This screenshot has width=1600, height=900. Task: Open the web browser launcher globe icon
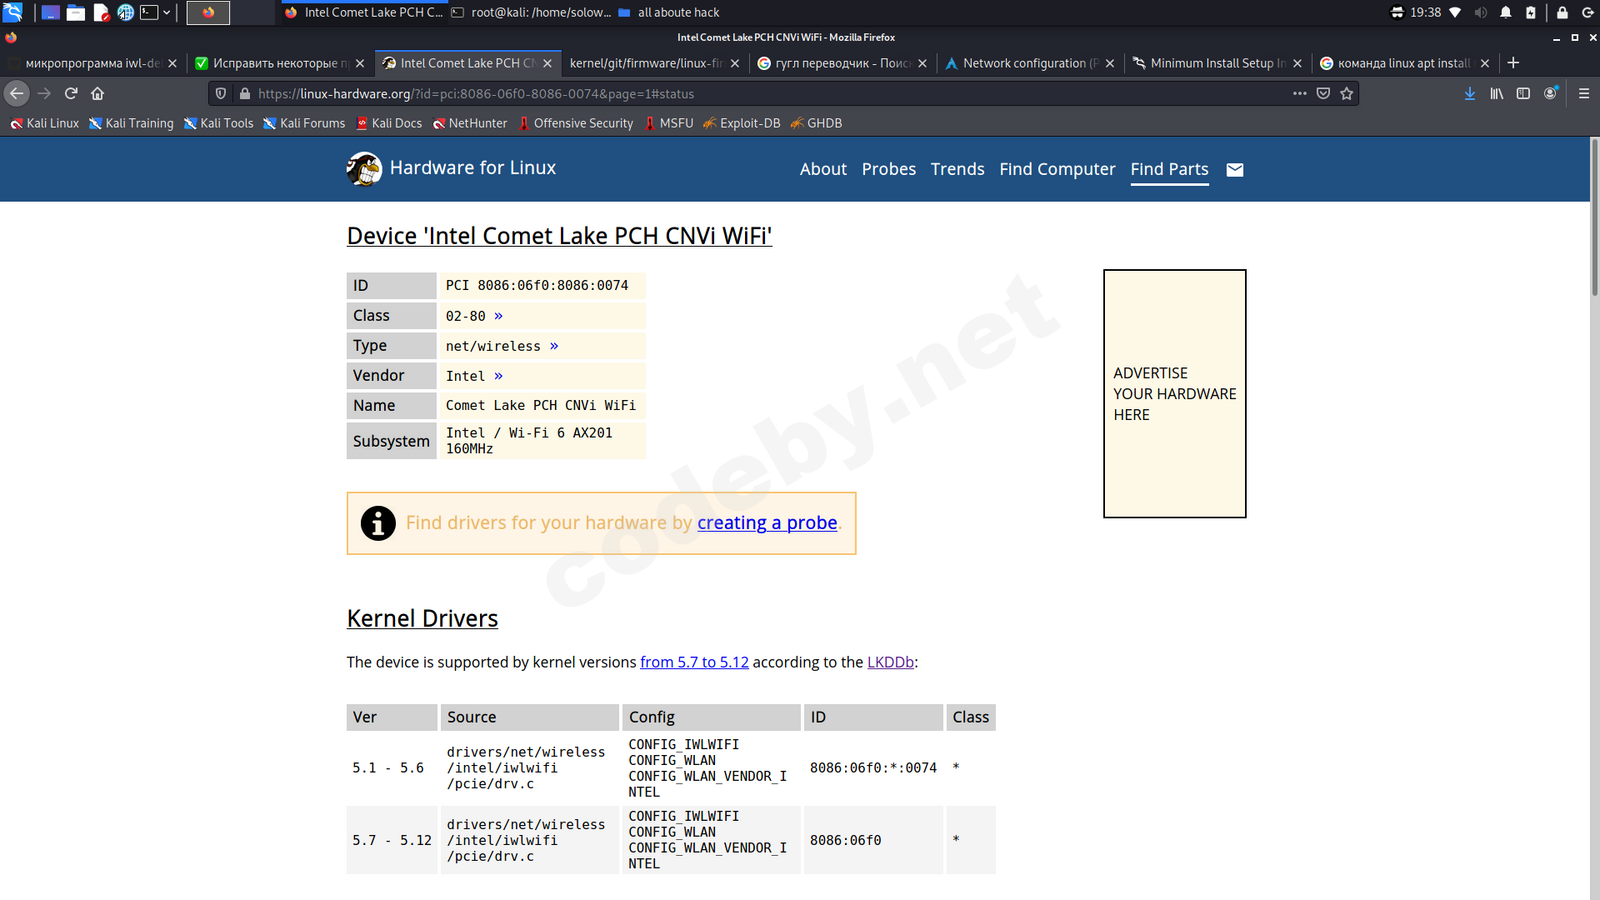[126, 12]
